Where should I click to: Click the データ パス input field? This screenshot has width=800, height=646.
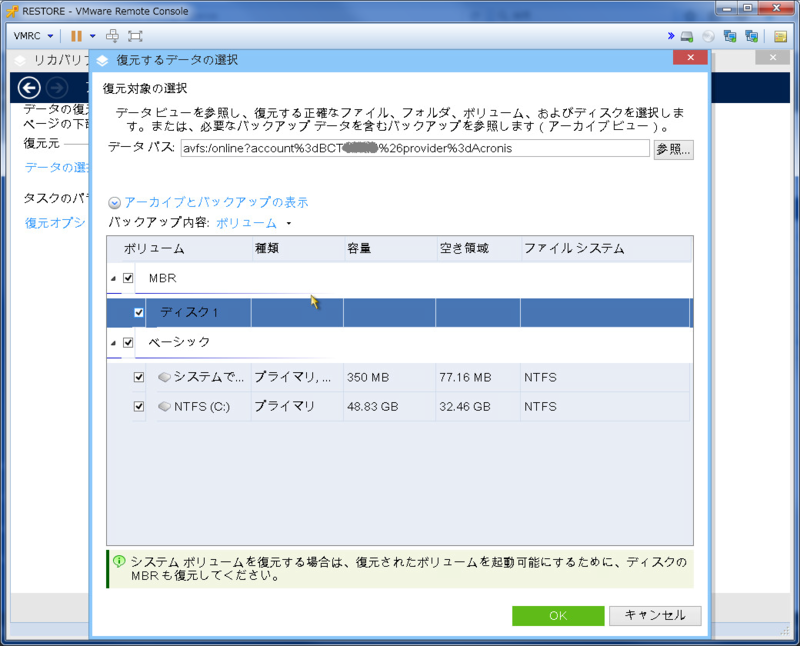coord(414,149)
